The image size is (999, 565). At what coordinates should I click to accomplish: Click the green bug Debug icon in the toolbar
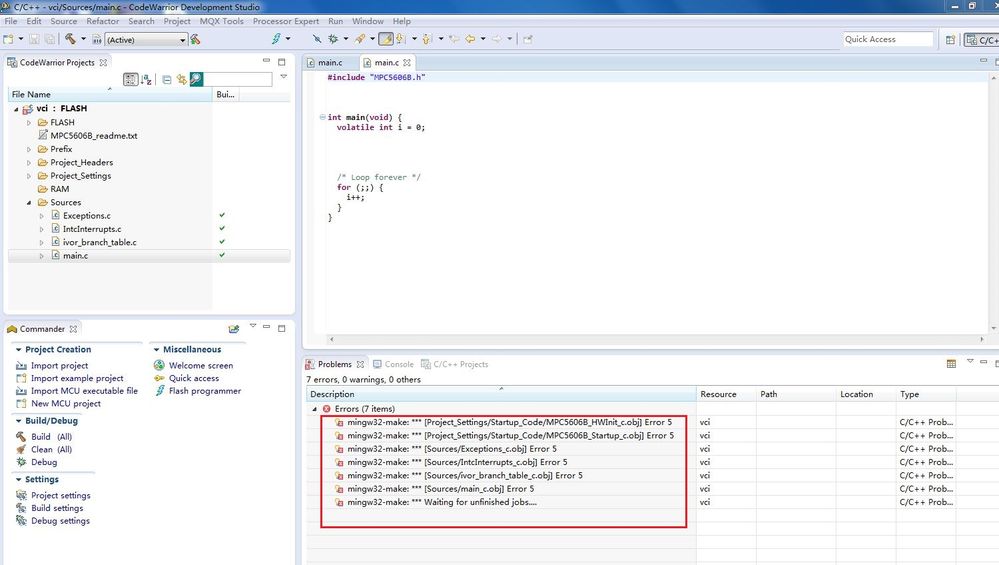(x=333, y=39)
